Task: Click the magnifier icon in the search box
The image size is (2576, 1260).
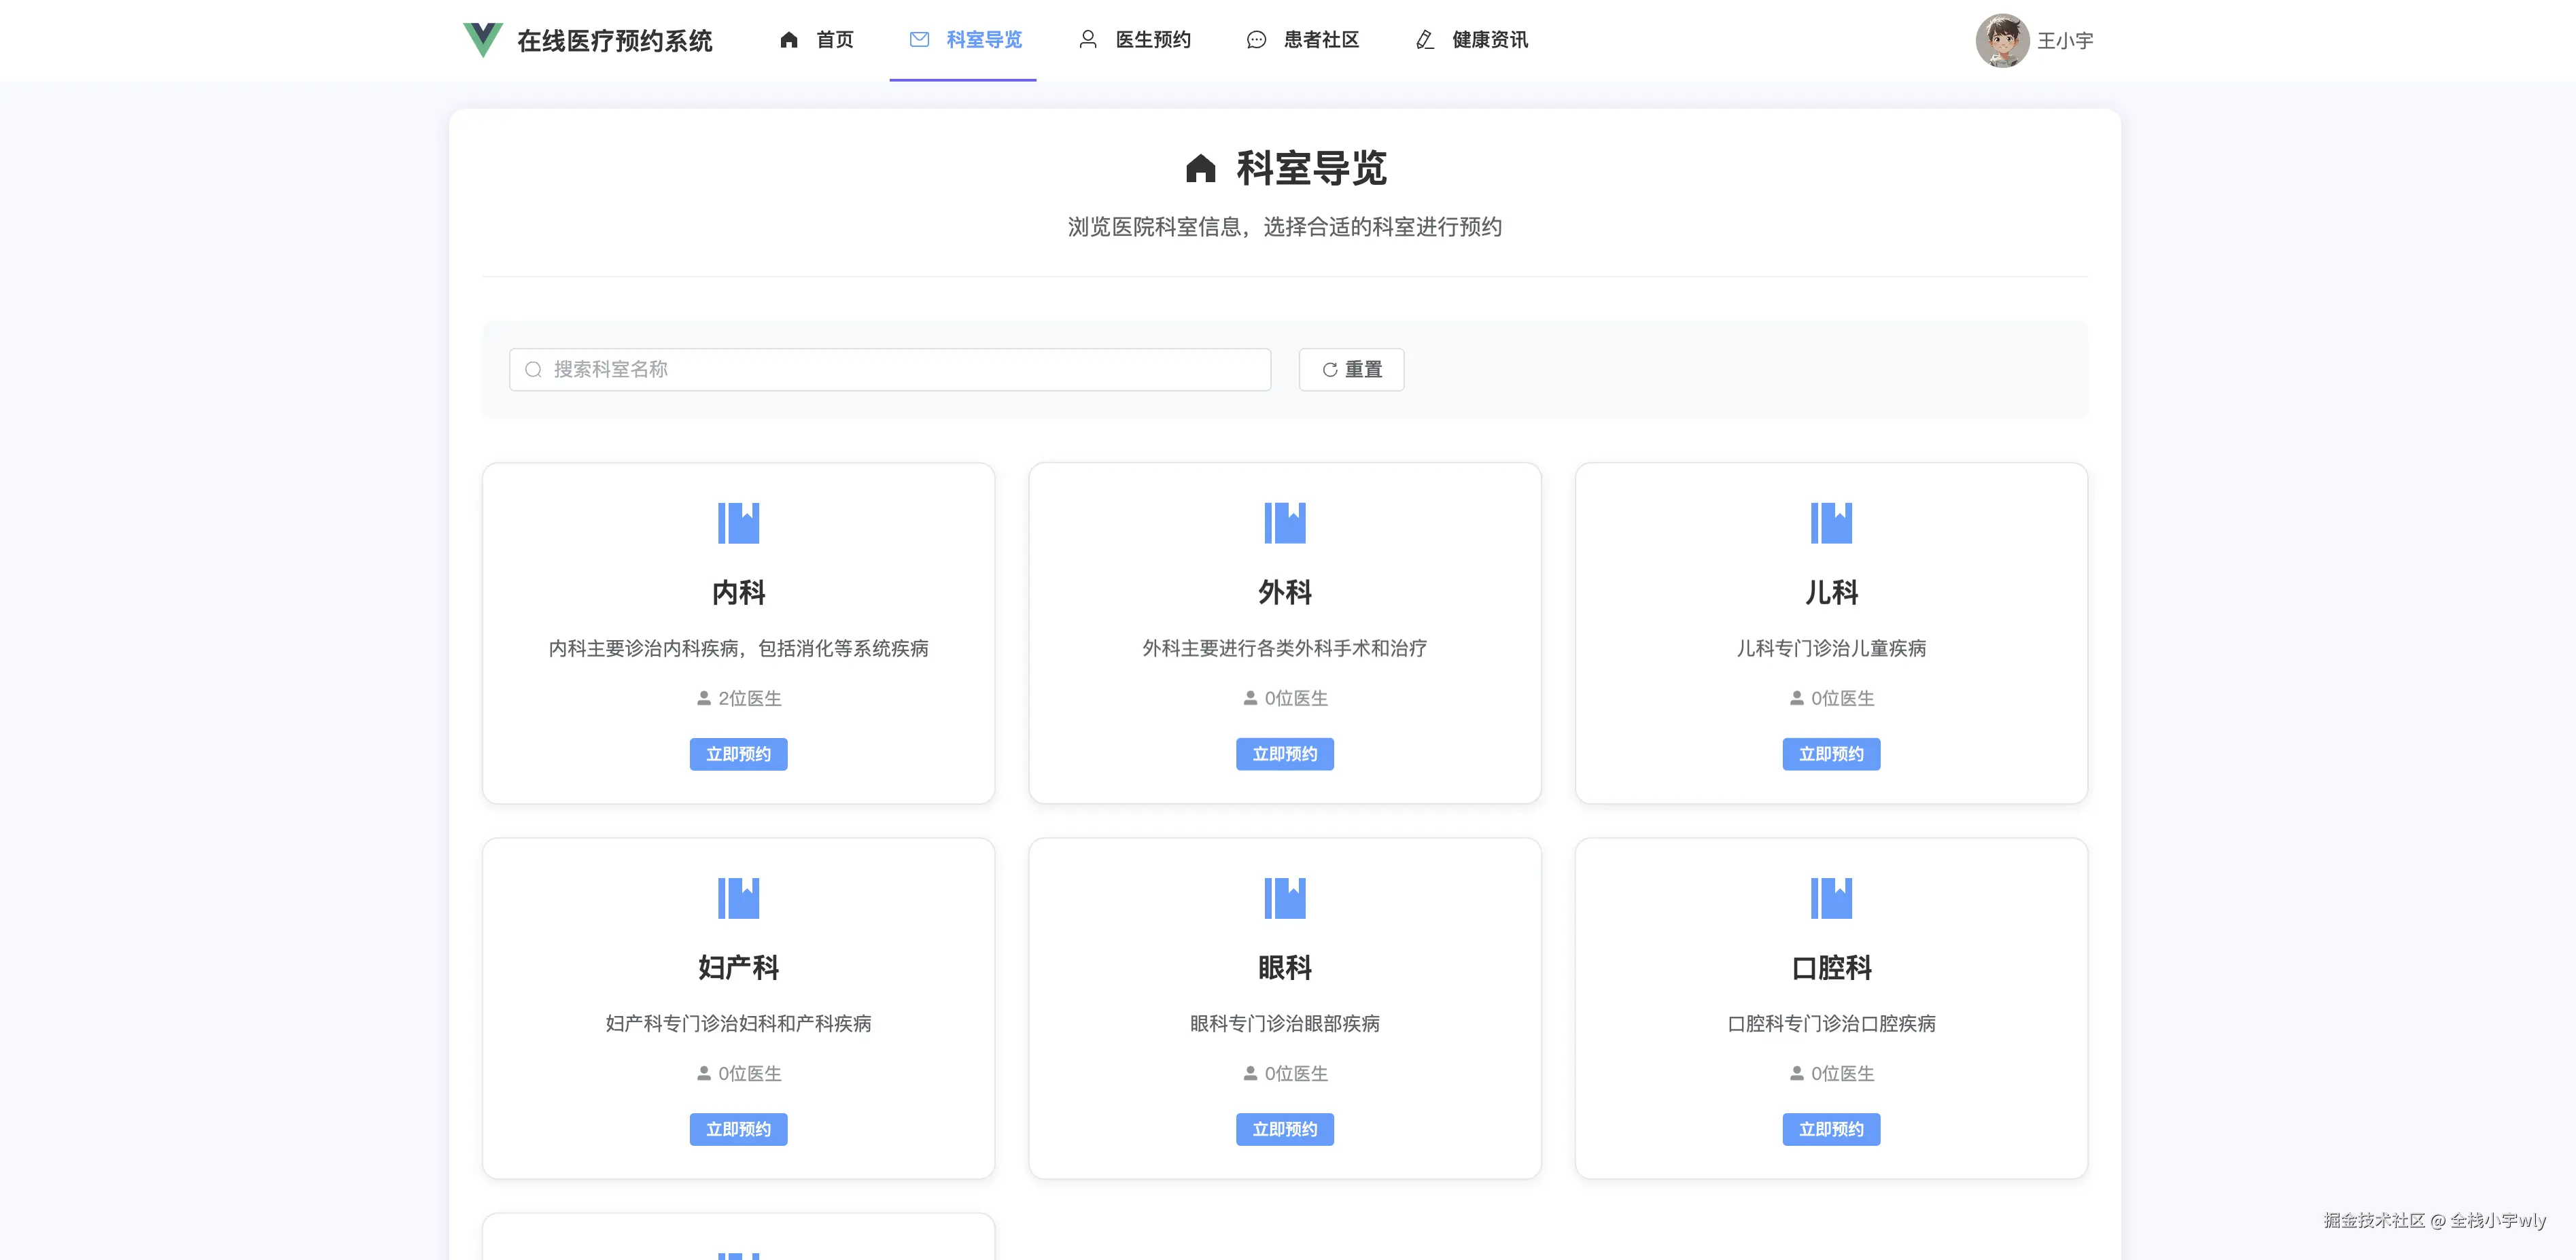Action: (534, 370)
